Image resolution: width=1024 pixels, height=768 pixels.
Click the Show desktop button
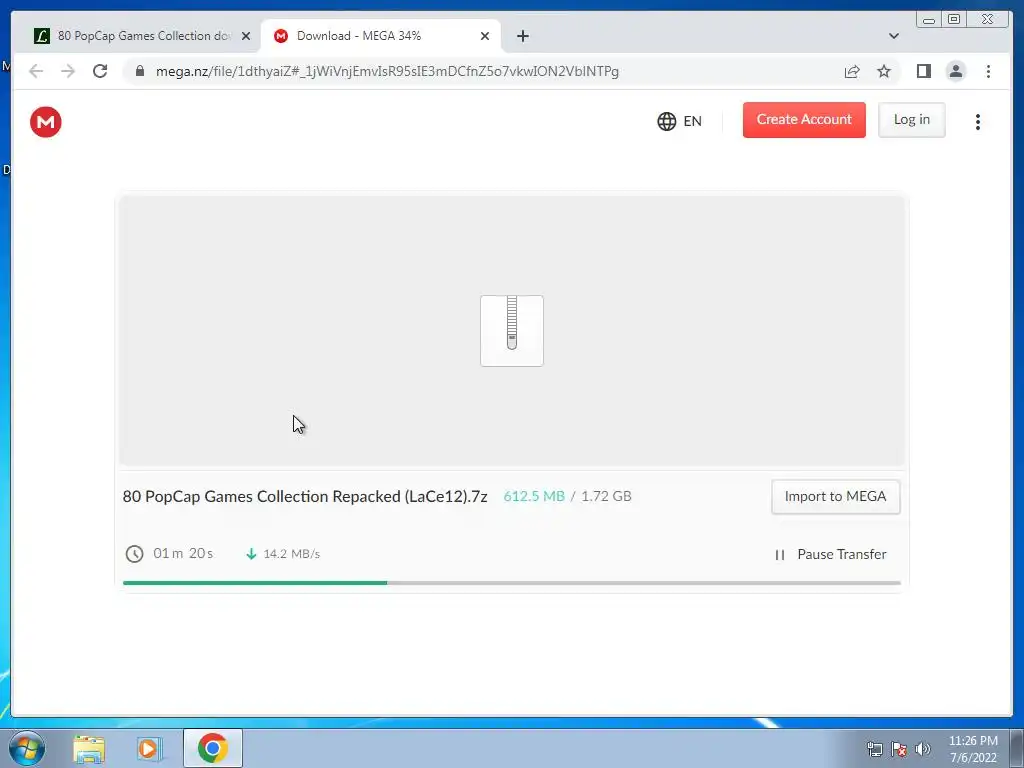(1017, 748)
